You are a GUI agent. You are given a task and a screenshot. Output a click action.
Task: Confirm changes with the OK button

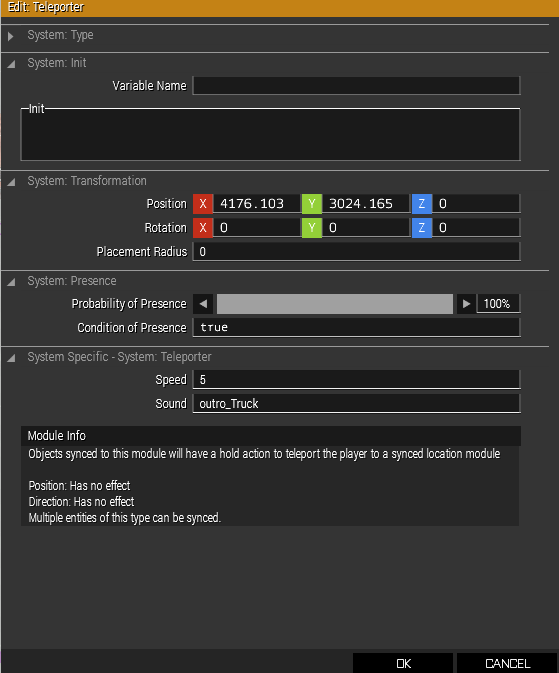click(403, 663)
